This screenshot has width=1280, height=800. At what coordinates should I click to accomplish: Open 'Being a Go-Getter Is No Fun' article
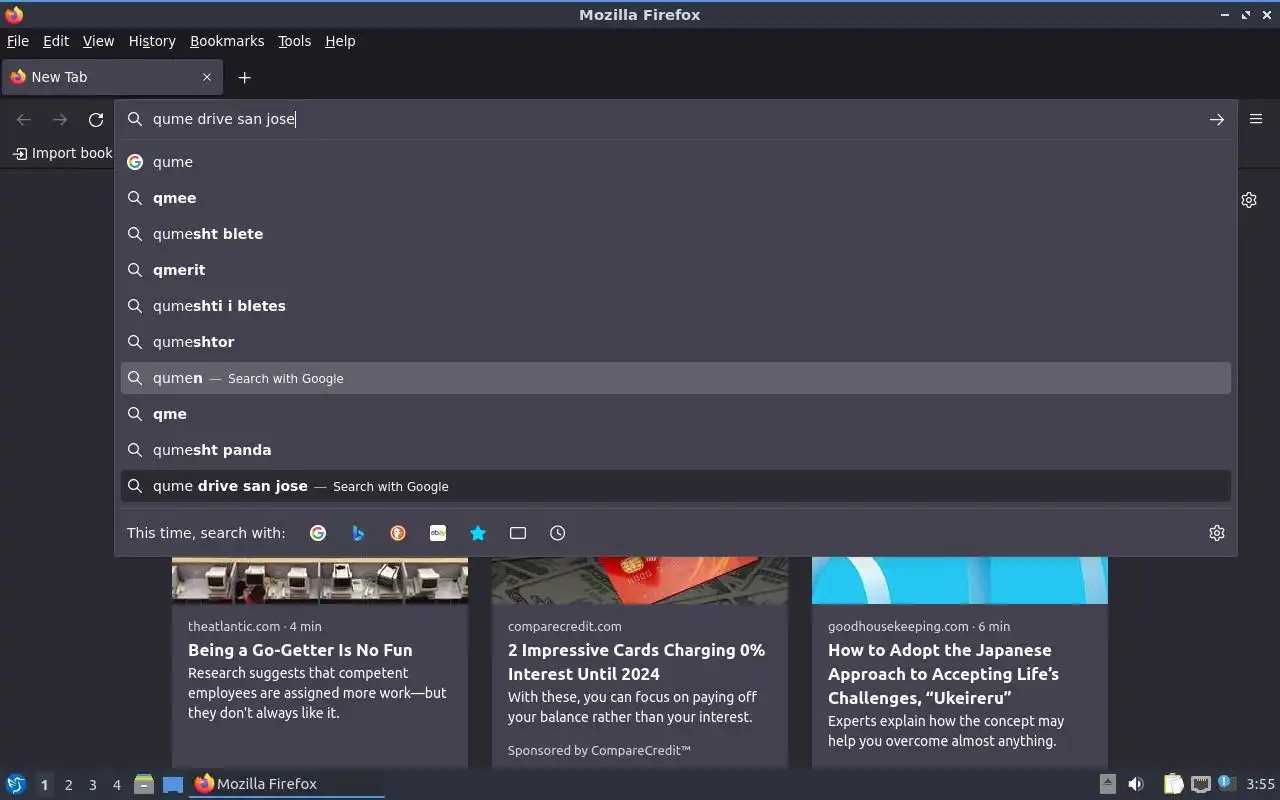pyautogui.click(x=300, y=650)
